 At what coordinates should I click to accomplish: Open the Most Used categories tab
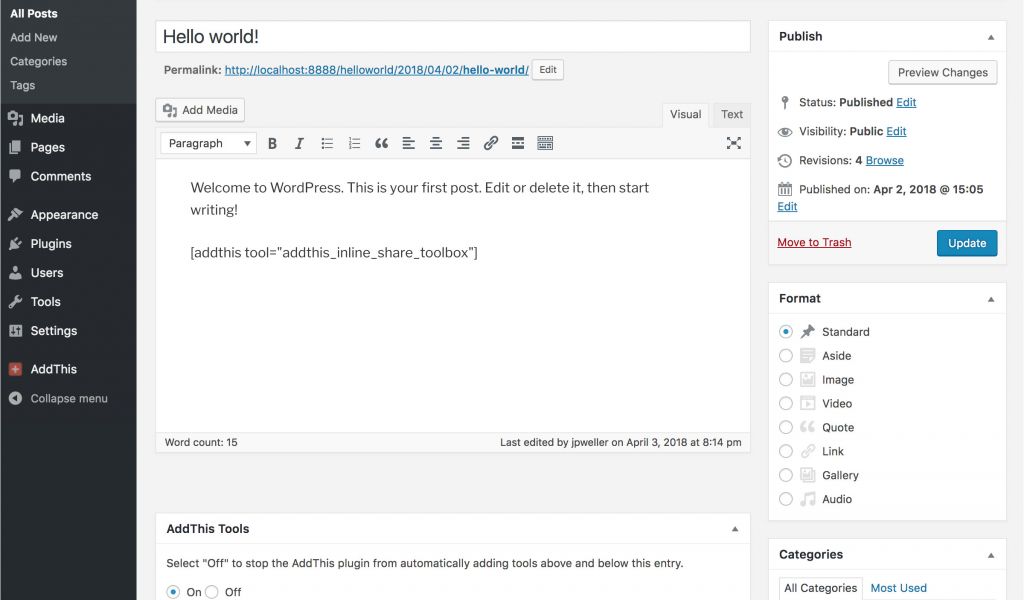pos(898,588)
